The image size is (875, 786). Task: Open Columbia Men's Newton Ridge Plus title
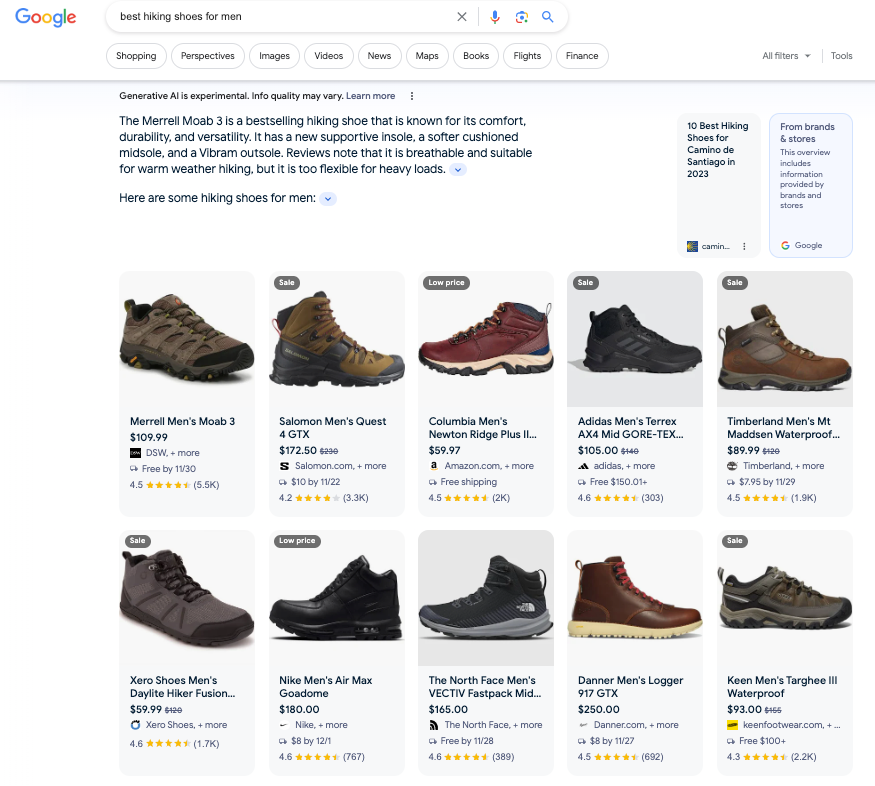pos(483,428)
